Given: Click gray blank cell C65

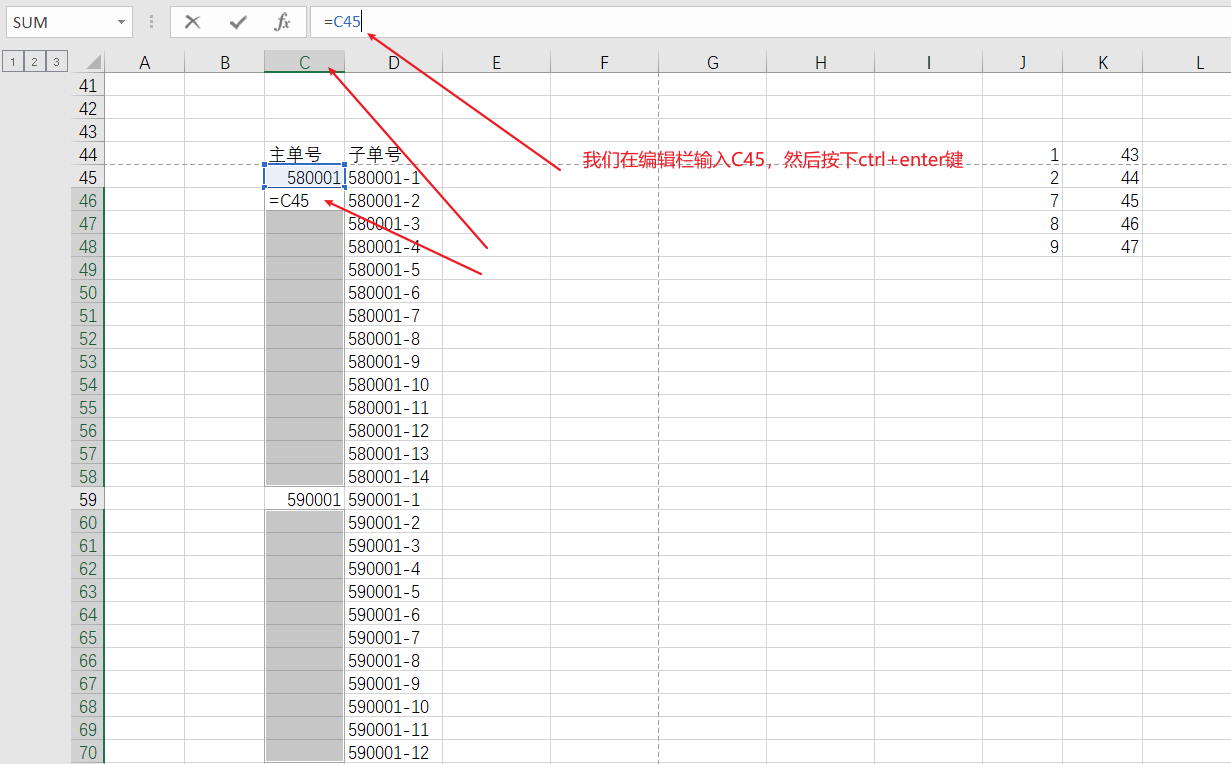Looking at the screenshot, I should [305, 637].
